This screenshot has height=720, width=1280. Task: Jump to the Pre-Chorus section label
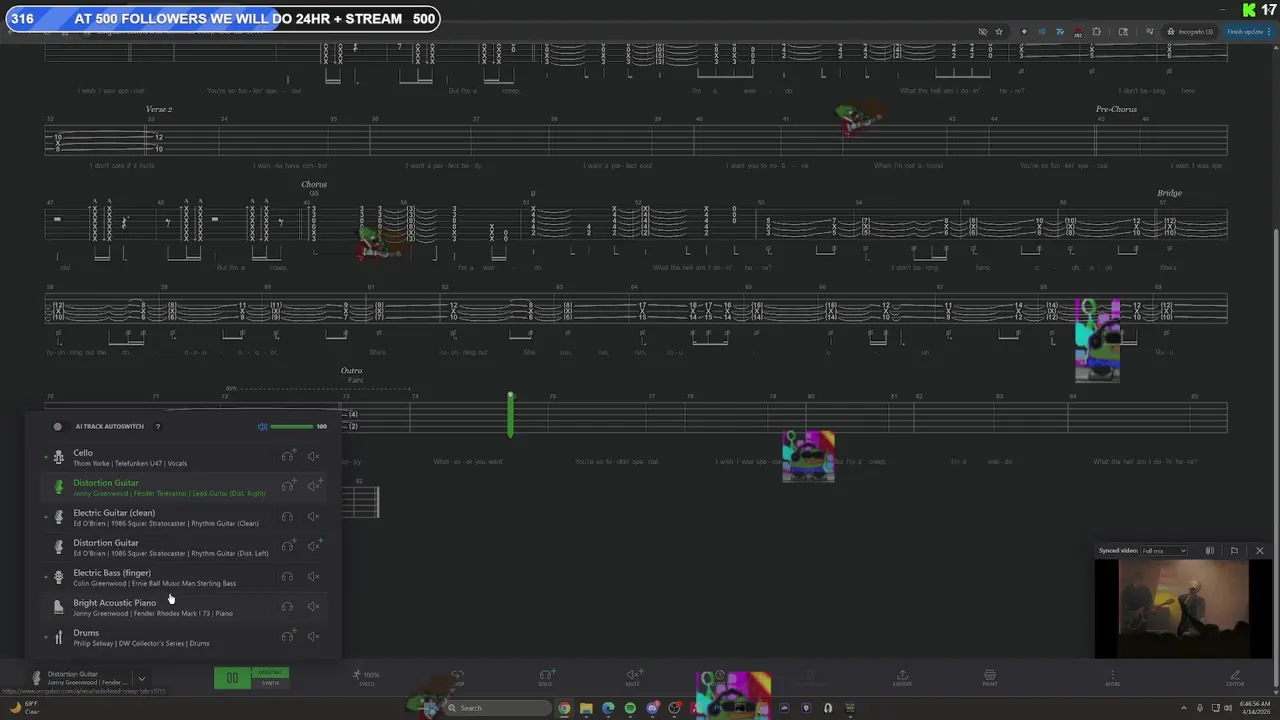(x=1116, y=109)
